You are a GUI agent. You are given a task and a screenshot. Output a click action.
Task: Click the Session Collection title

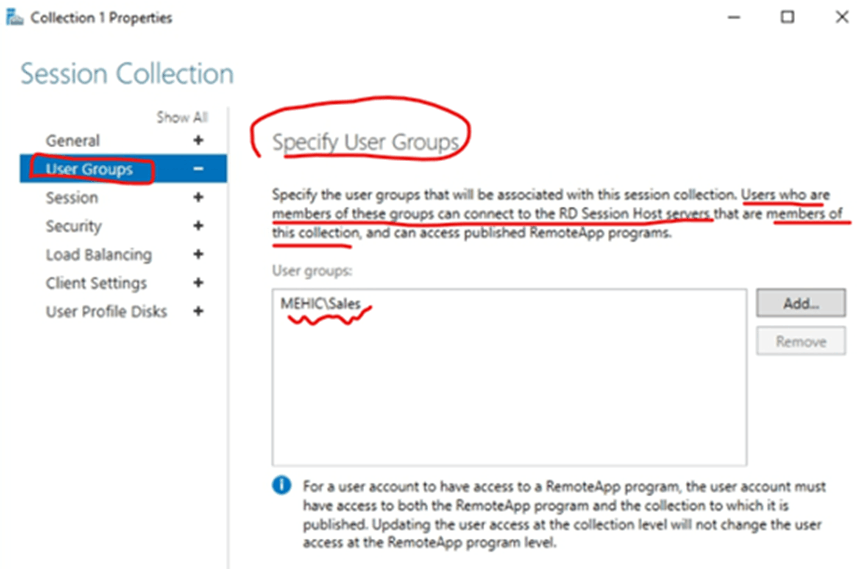coord(127,74)
